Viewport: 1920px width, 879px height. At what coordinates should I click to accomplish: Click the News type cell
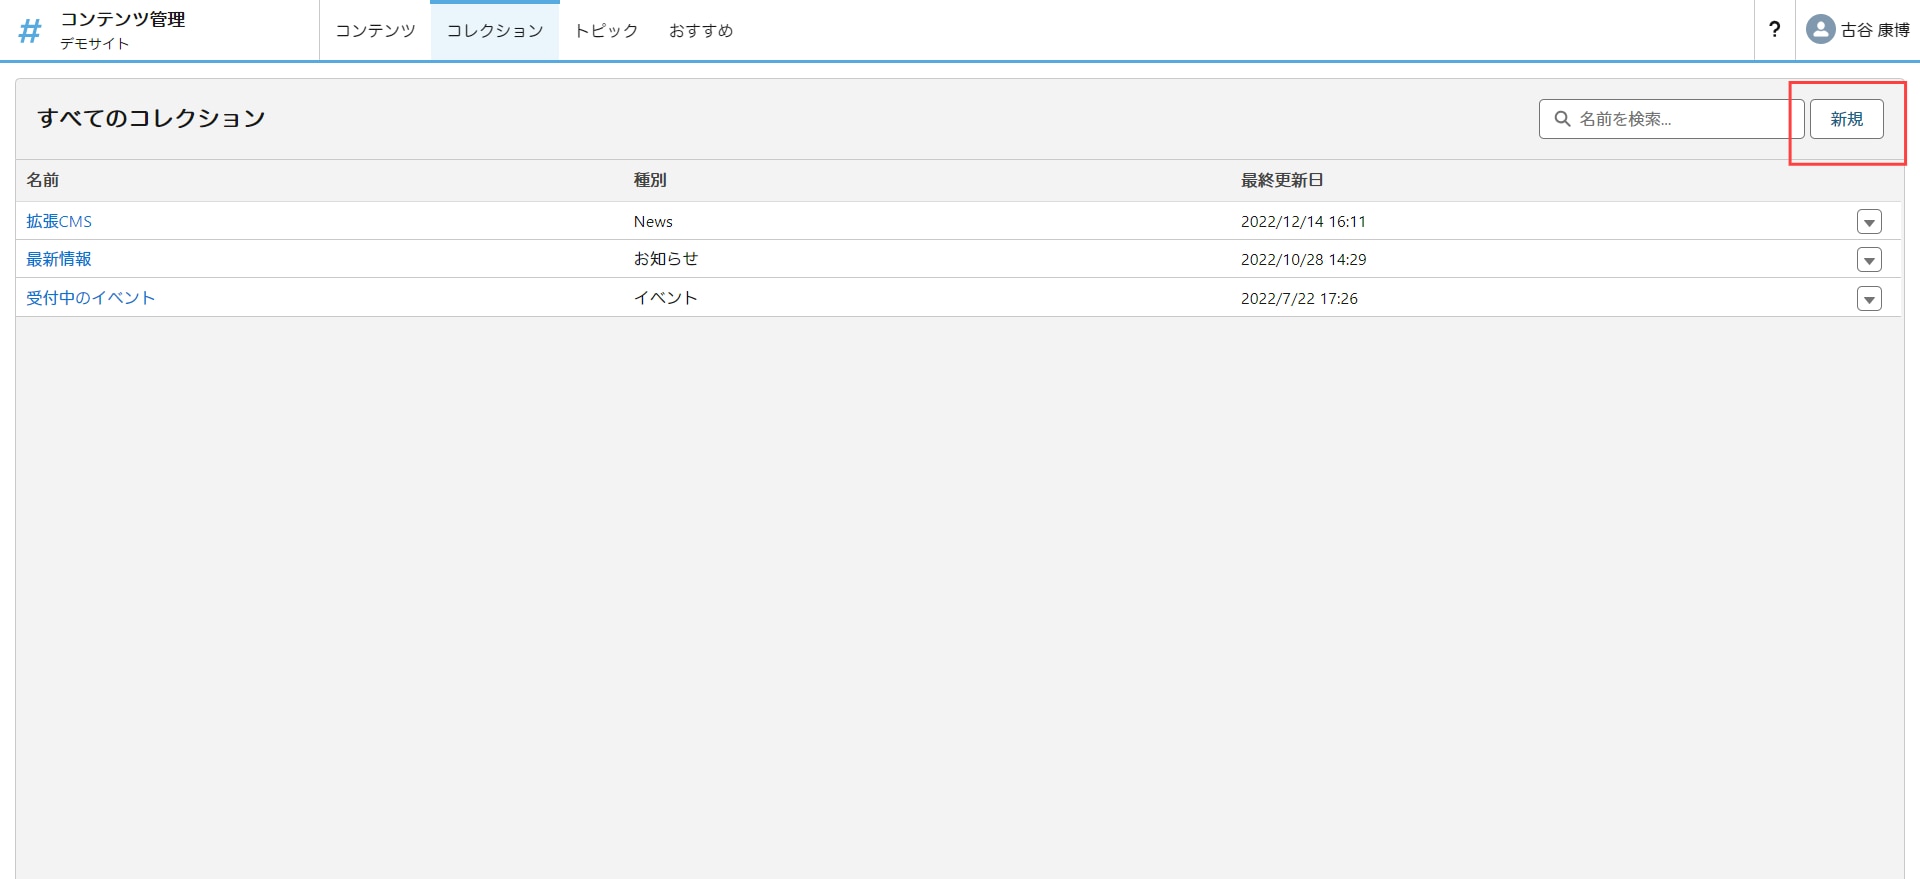[653, 221]
